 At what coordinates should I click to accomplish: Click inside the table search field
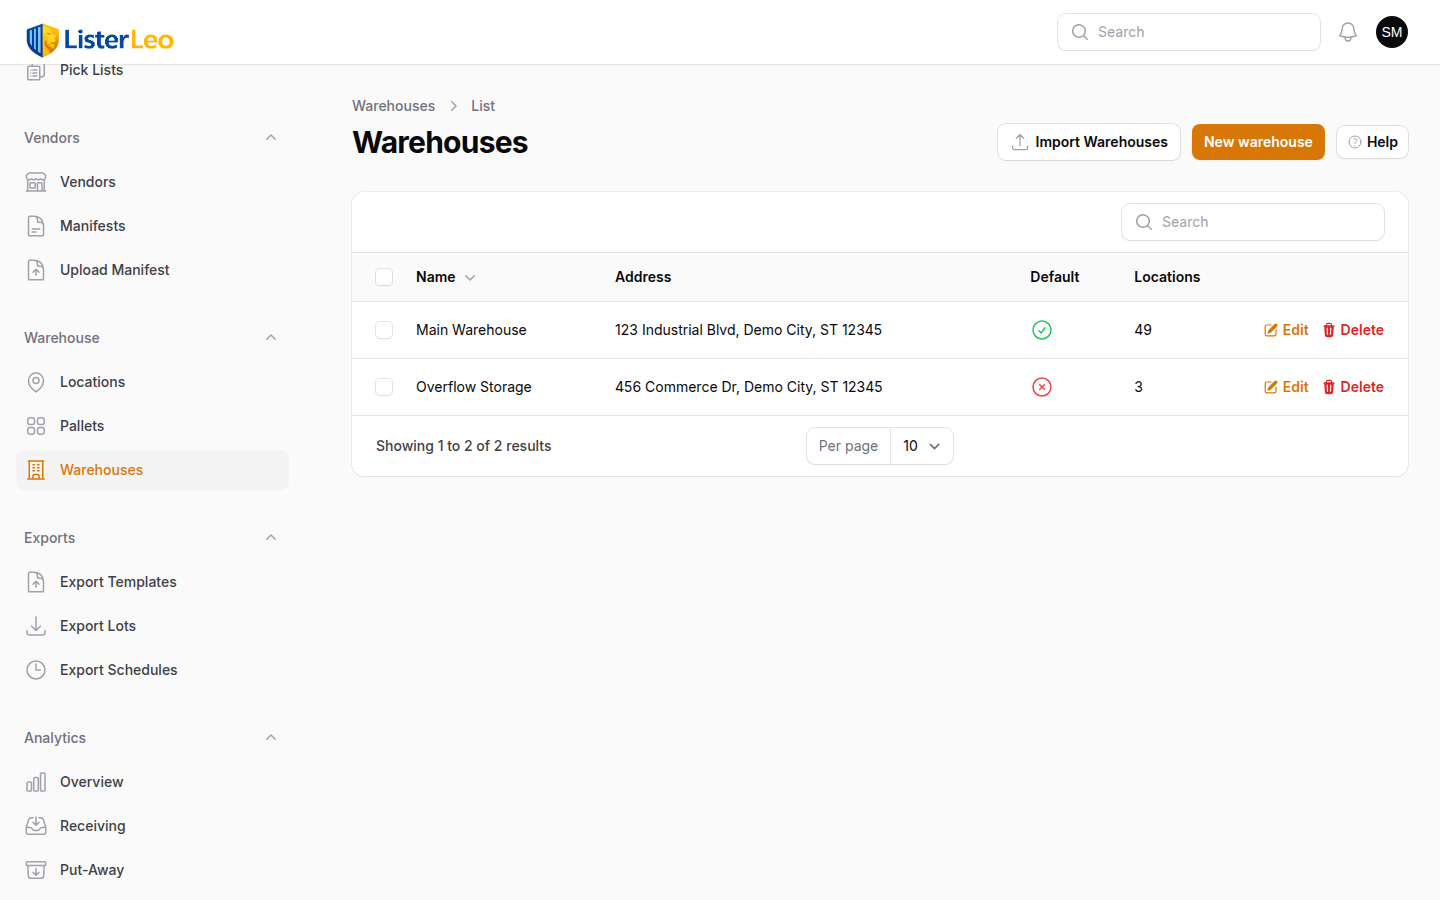tap(1252, 221)
